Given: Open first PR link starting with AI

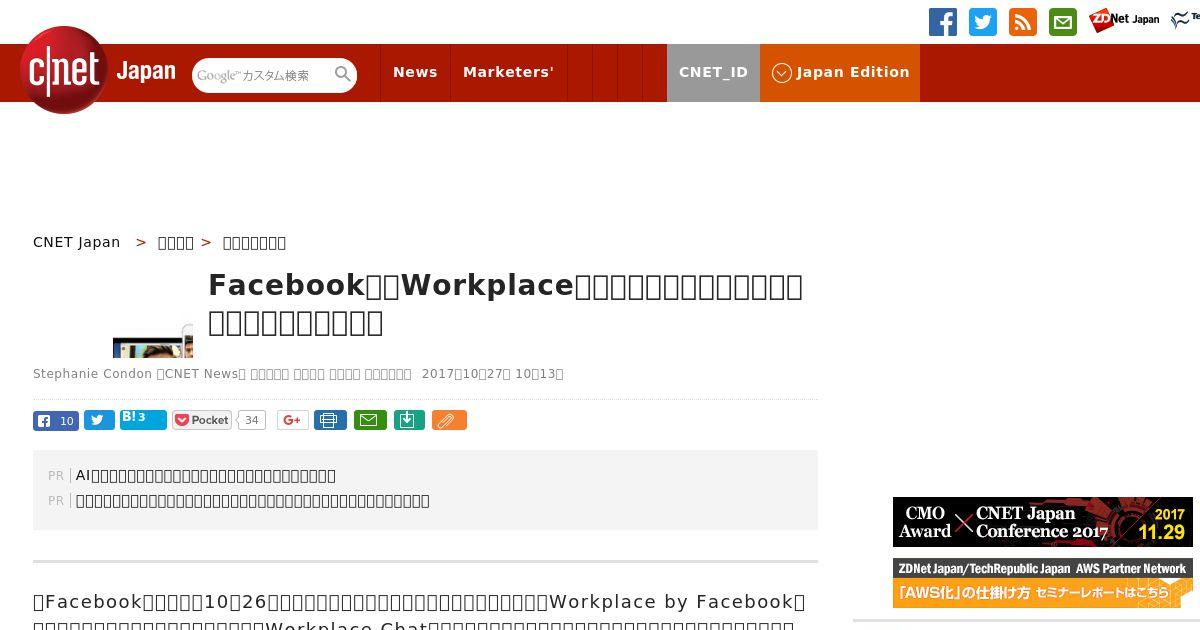Looking at the screenshot, I should click(206, 475).
